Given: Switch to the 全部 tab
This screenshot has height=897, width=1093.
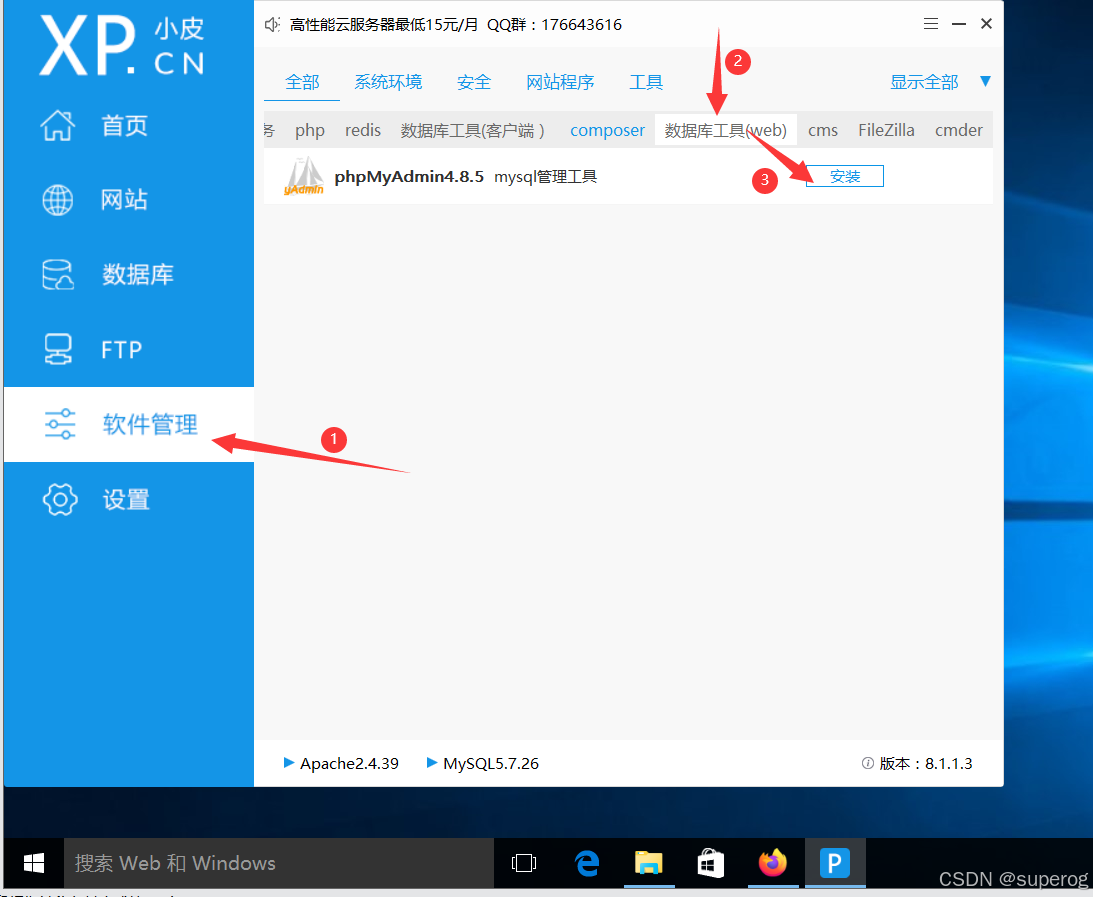Looking at the screenshot, I should 302,82.
